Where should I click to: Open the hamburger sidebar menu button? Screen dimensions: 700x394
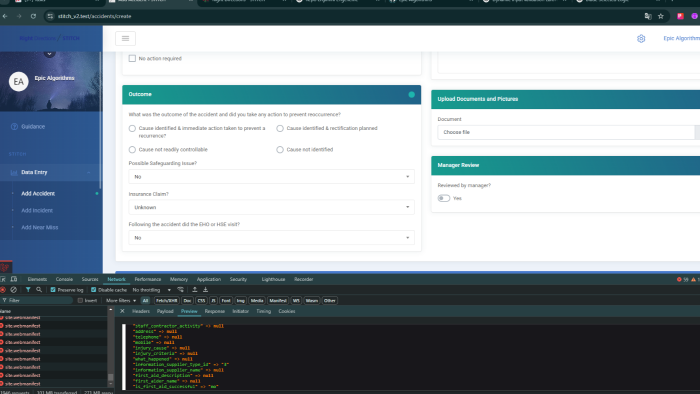point(125,38)
